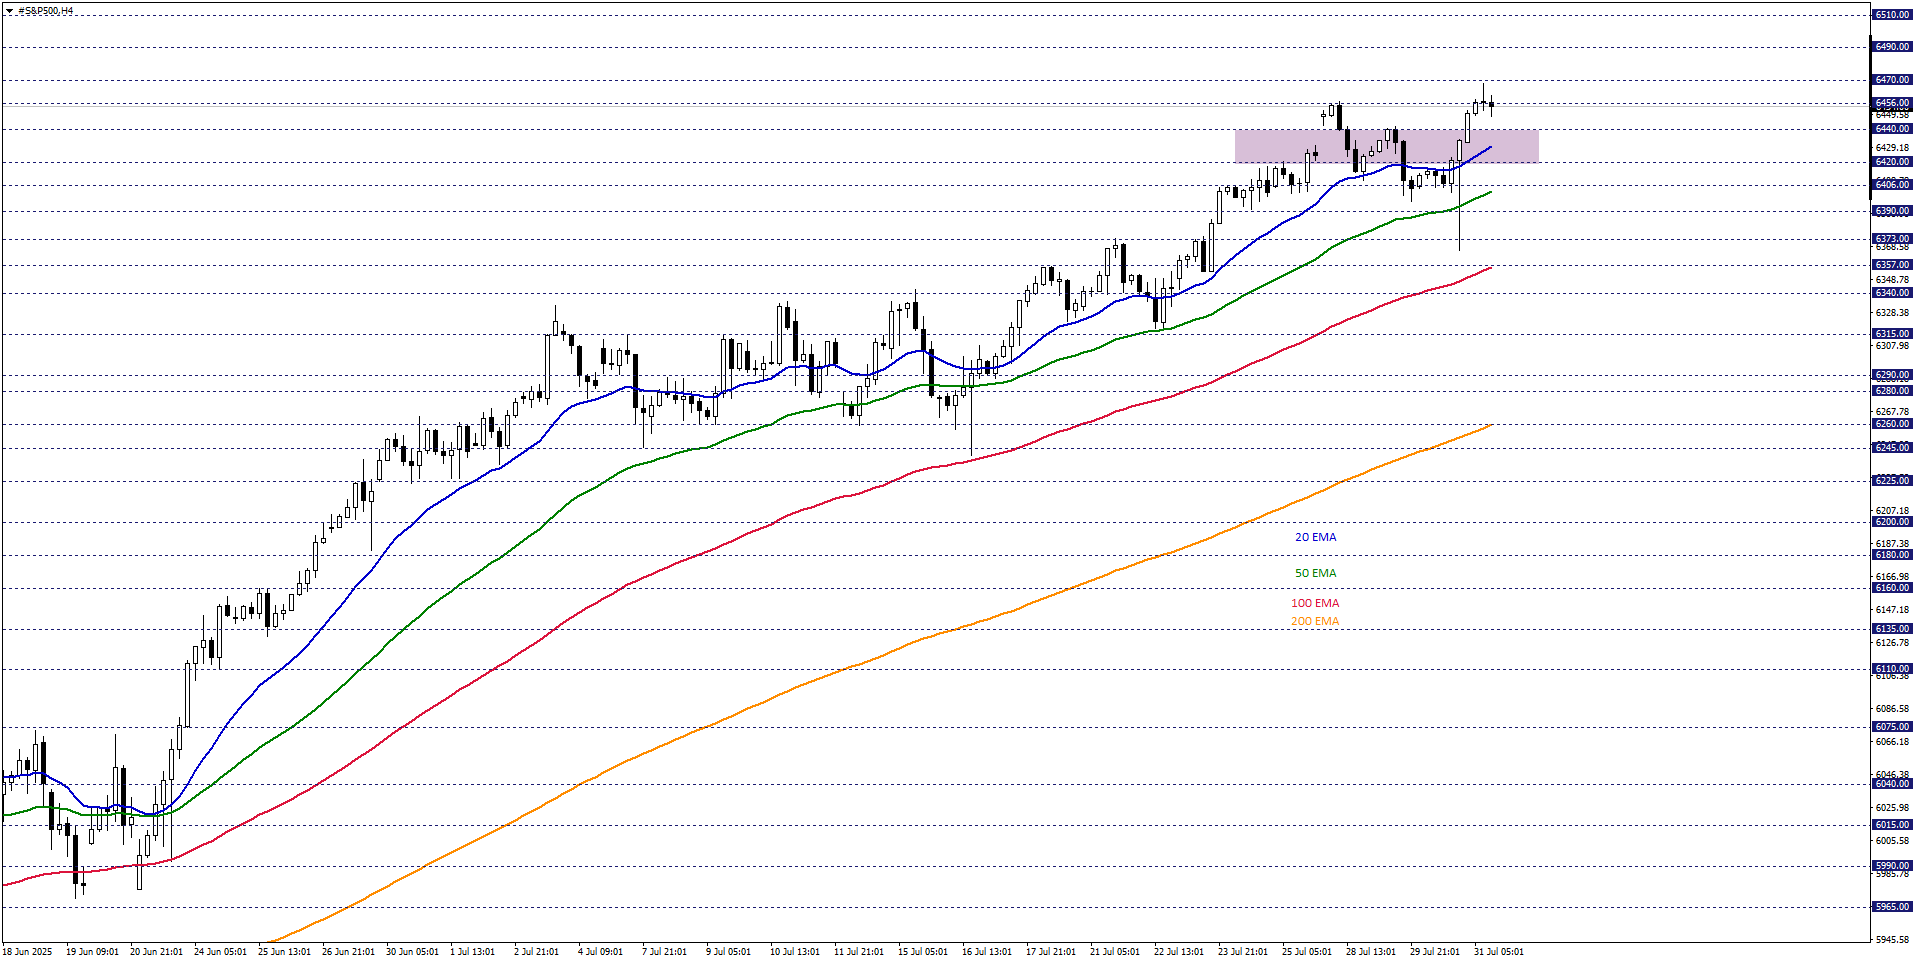Select the 6373.00 price level label
Screen dimensions: 1916x963
coord(1892,239)
